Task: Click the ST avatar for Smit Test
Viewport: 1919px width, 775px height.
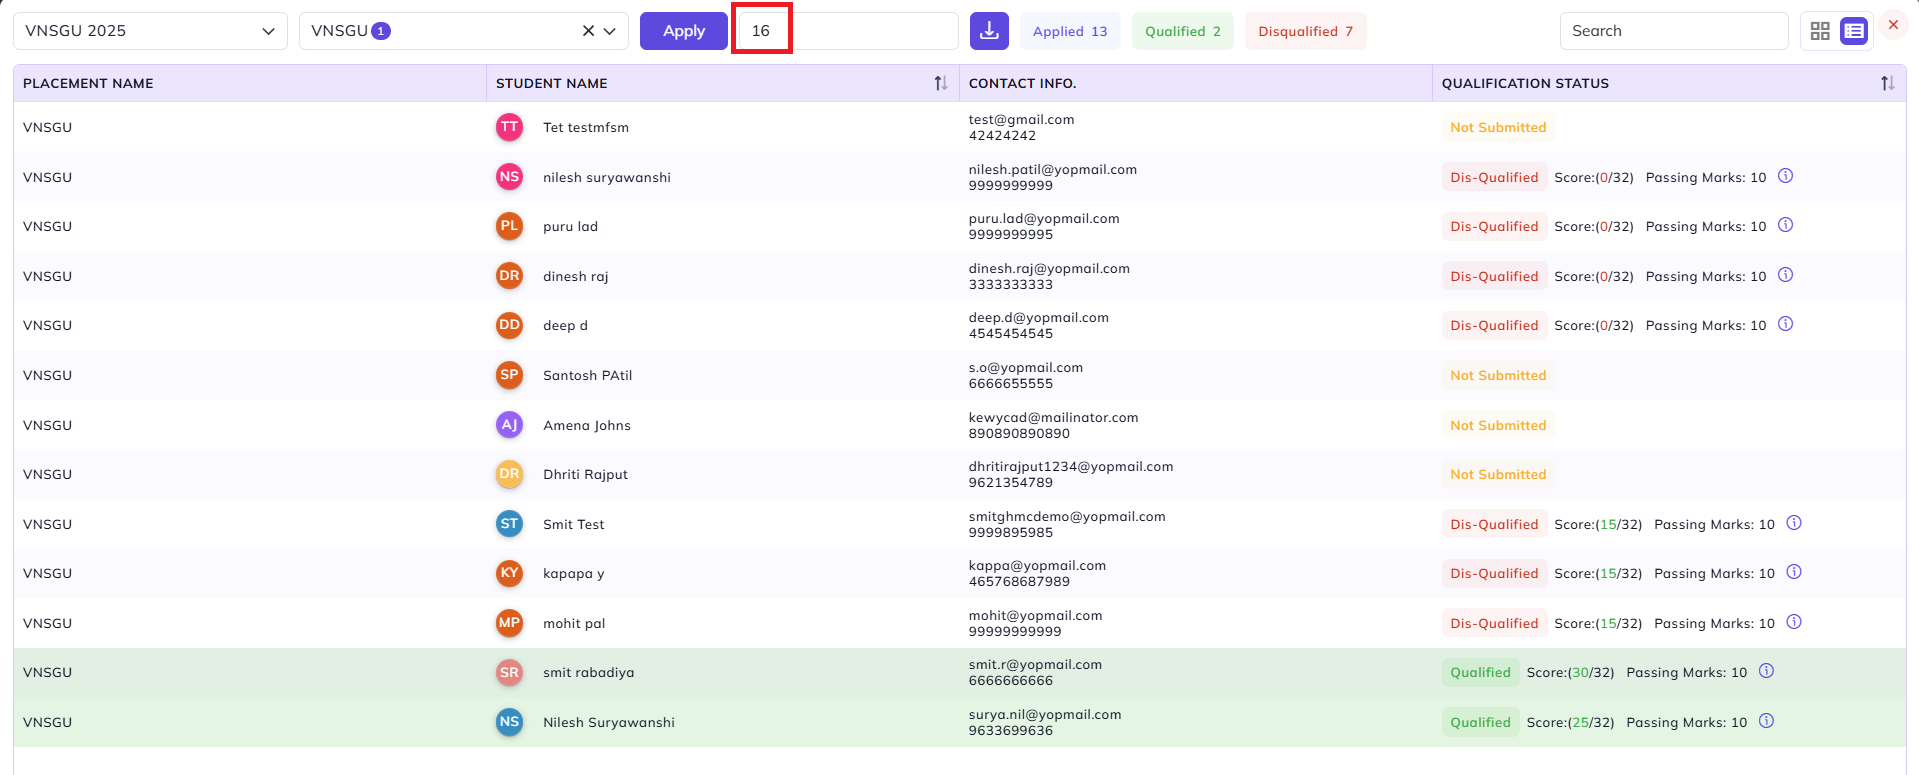Action: click(510, 524)
